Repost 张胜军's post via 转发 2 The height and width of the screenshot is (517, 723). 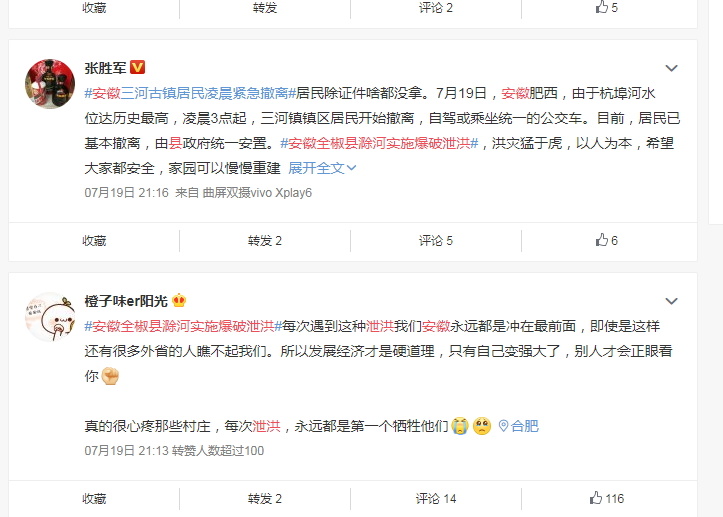265,241
